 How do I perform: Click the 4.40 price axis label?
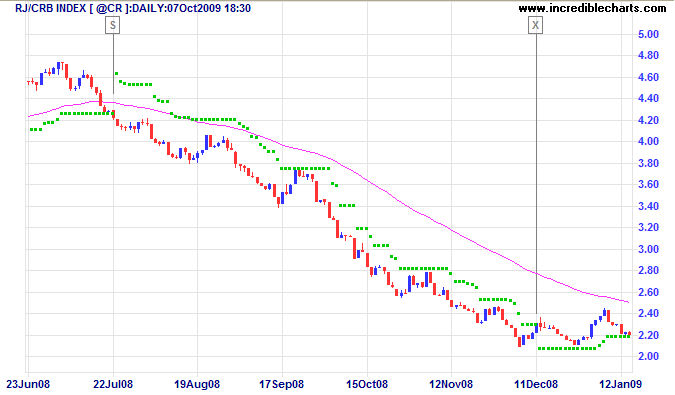648,99
